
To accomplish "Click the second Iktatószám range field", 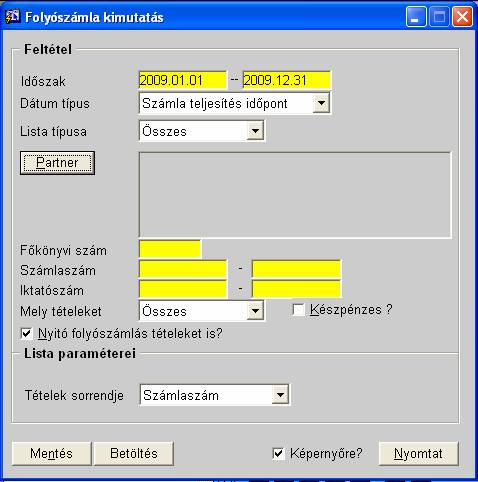I will (x=296, y=289).
